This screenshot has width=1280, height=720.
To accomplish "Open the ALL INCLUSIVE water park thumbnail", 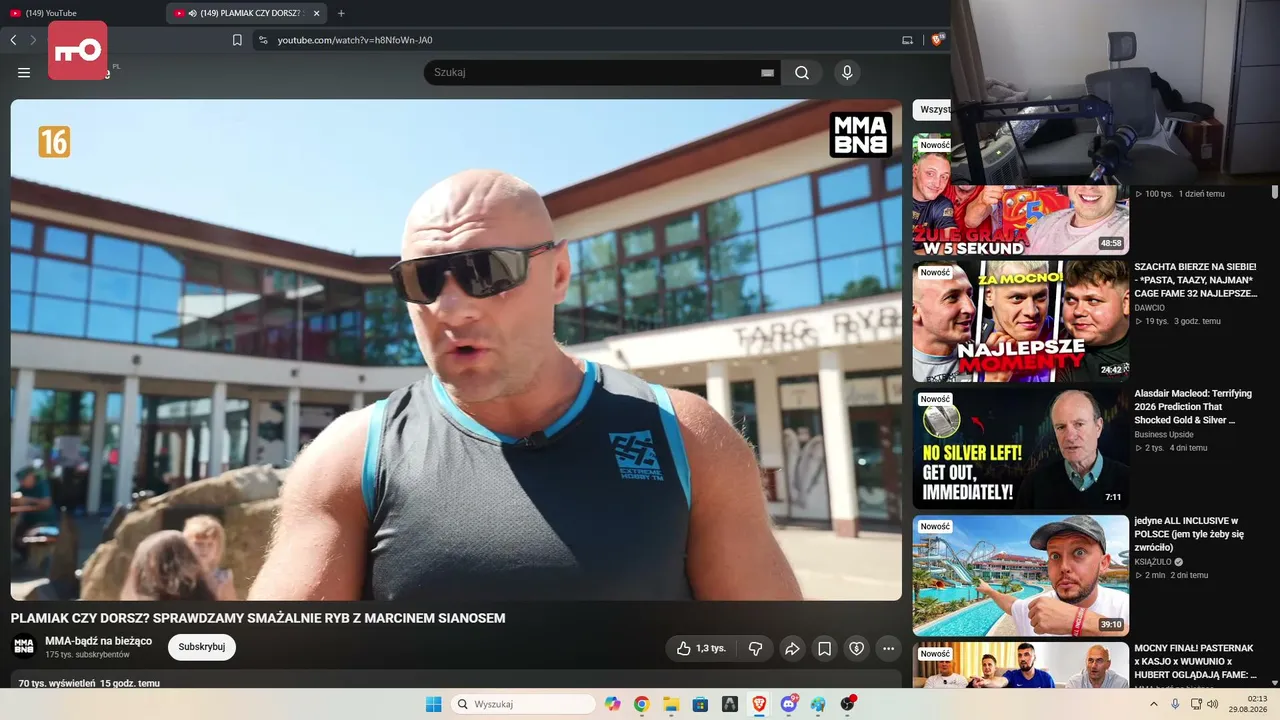I will point(1021,575).
